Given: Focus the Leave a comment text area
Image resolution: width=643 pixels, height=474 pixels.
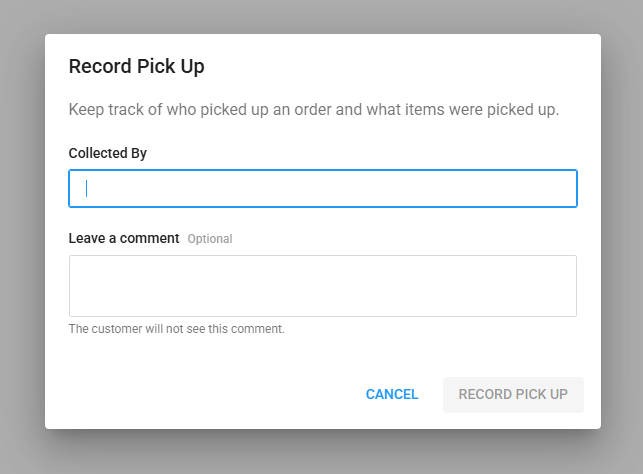Looking at the screenshot, I should (x=322, y=286).
